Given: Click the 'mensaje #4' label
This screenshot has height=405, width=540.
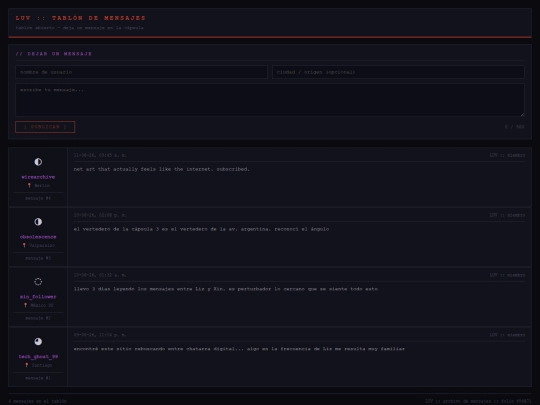Looking at the screenshot, I should tap(38, 198).
